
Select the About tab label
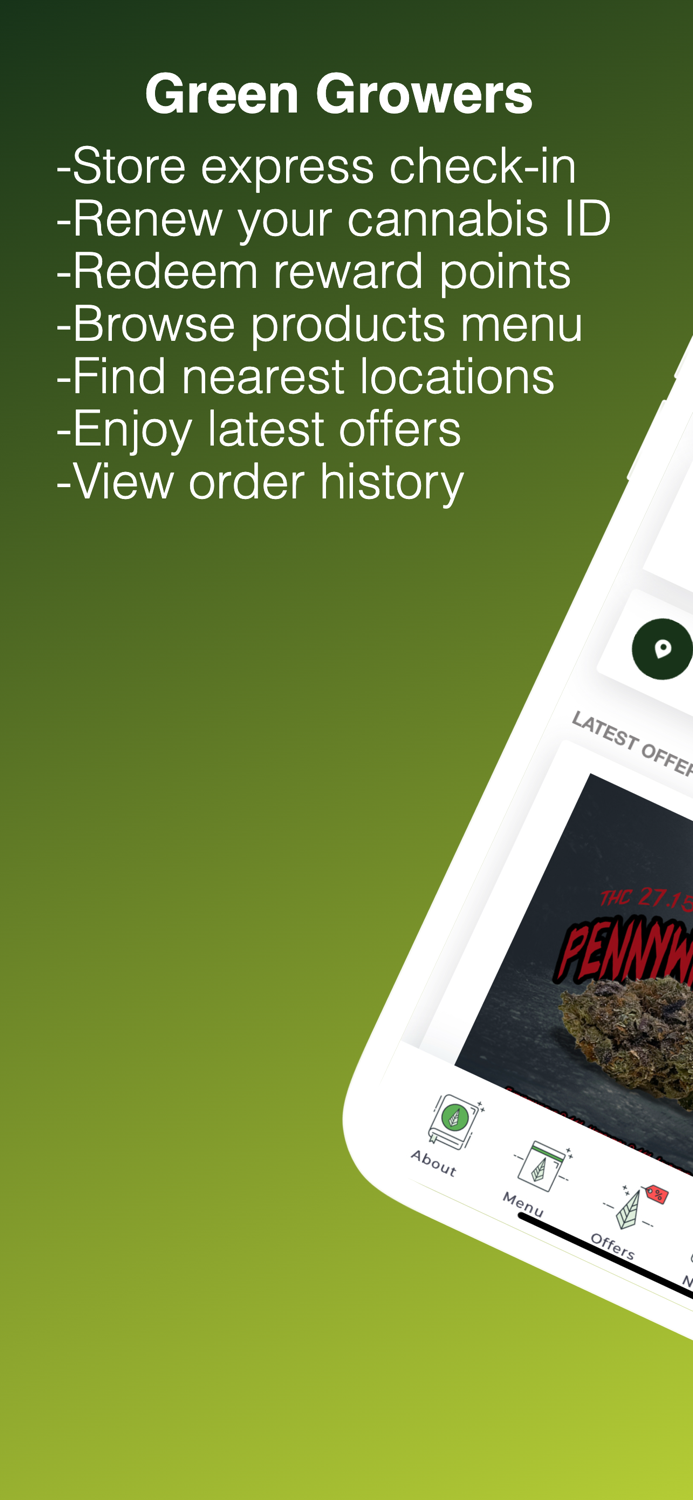pyautogui.click(x=433, y=1163)
